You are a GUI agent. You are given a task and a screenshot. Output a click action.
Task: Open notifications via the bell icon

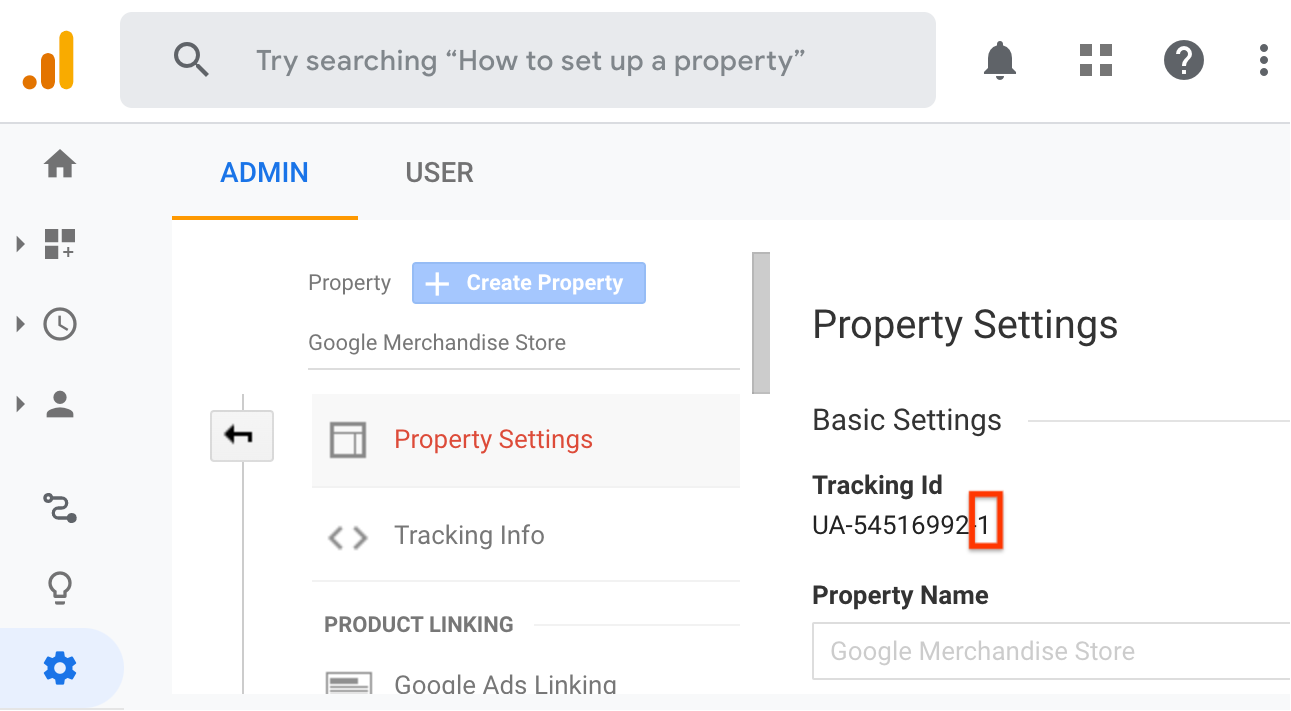coord(999,60)
